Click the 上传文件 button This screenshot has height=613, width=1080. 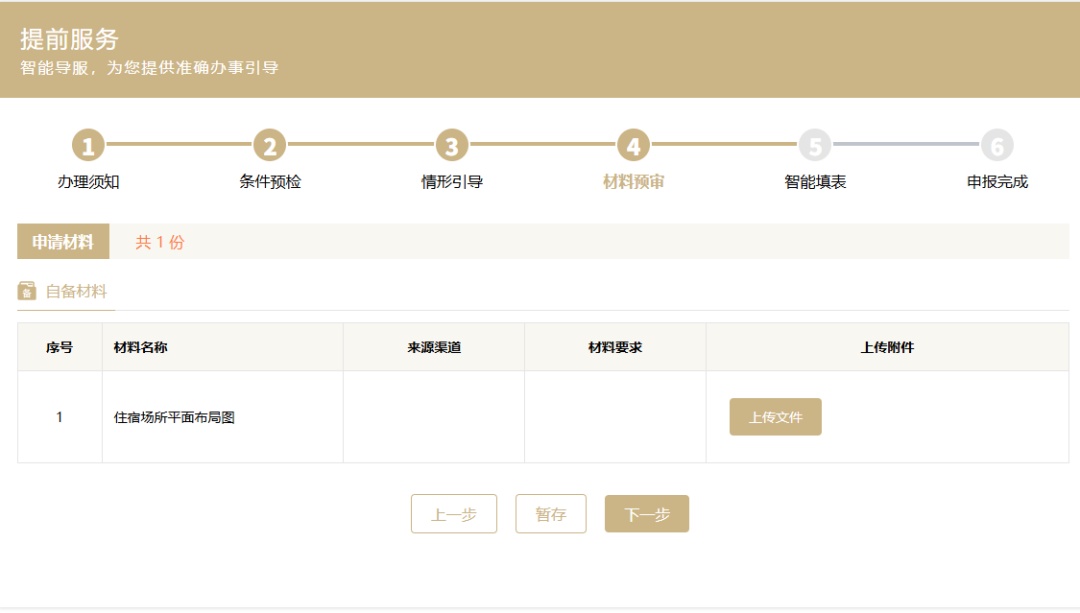[775, 417]
